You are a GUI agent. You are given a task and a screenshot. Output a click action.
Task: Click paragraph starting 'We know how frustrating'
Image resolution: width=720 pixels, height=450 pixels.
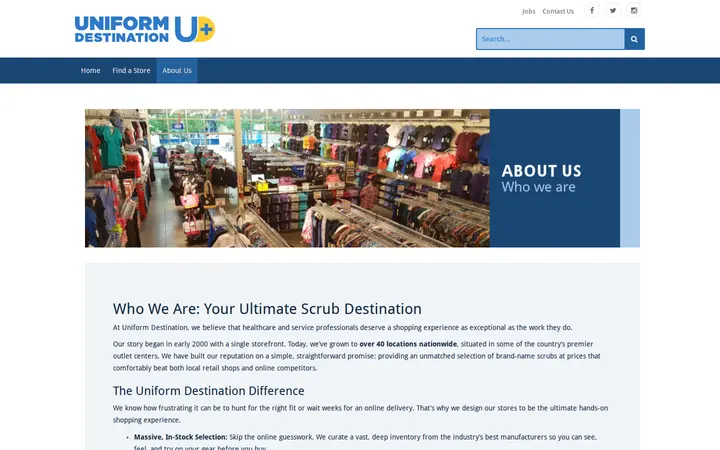pyautogui.click(x=360, y=414)
